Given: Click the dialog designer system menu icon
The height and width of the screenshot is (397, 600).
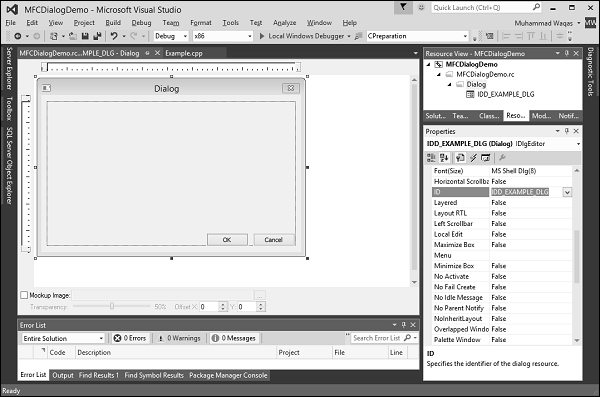Looking at the screenshot, I should tap(46, 88).
